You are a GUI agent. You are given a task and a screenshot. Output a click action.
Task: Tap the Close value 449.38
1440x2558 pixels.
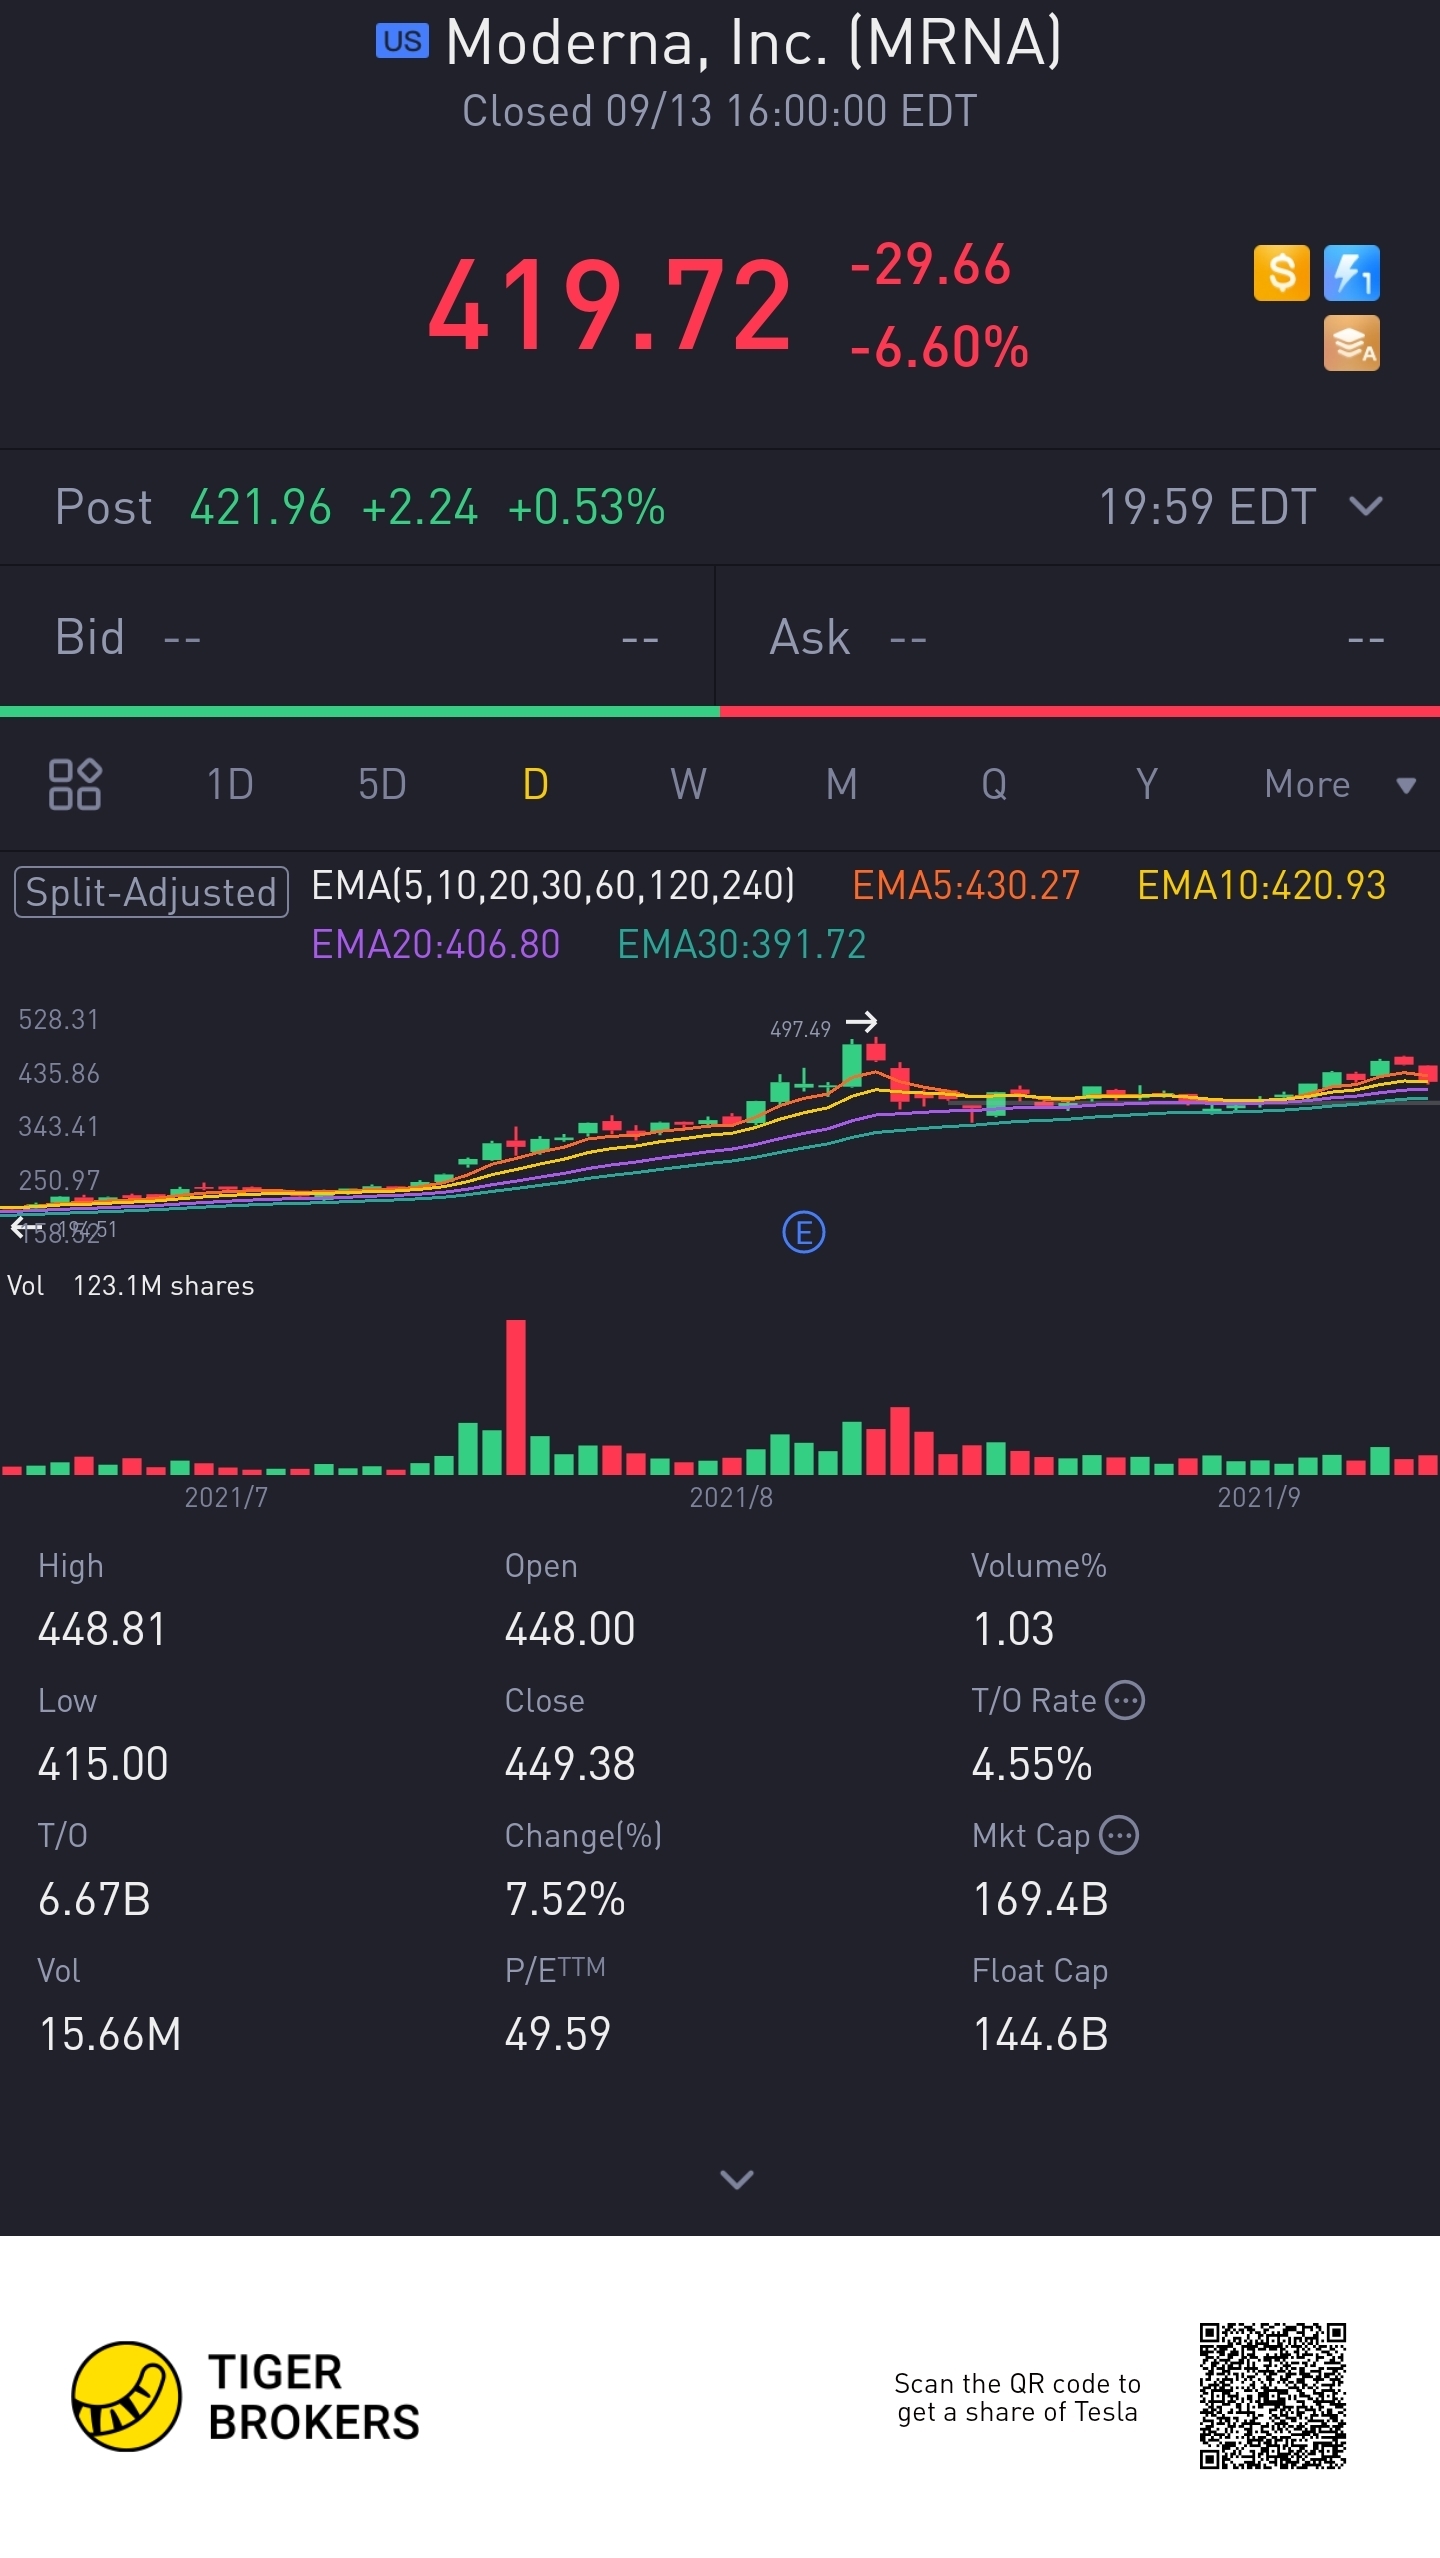click(x=570, y=1764)
